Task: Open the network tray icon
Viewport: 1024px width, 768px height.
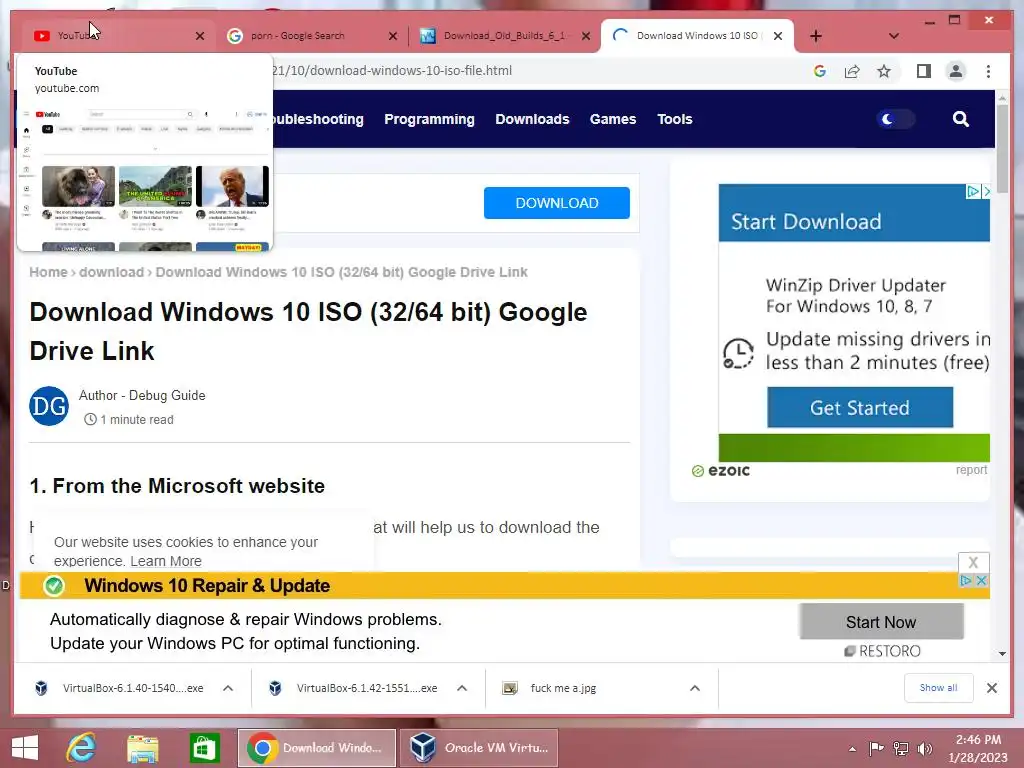Action: [x=901, y=748]
